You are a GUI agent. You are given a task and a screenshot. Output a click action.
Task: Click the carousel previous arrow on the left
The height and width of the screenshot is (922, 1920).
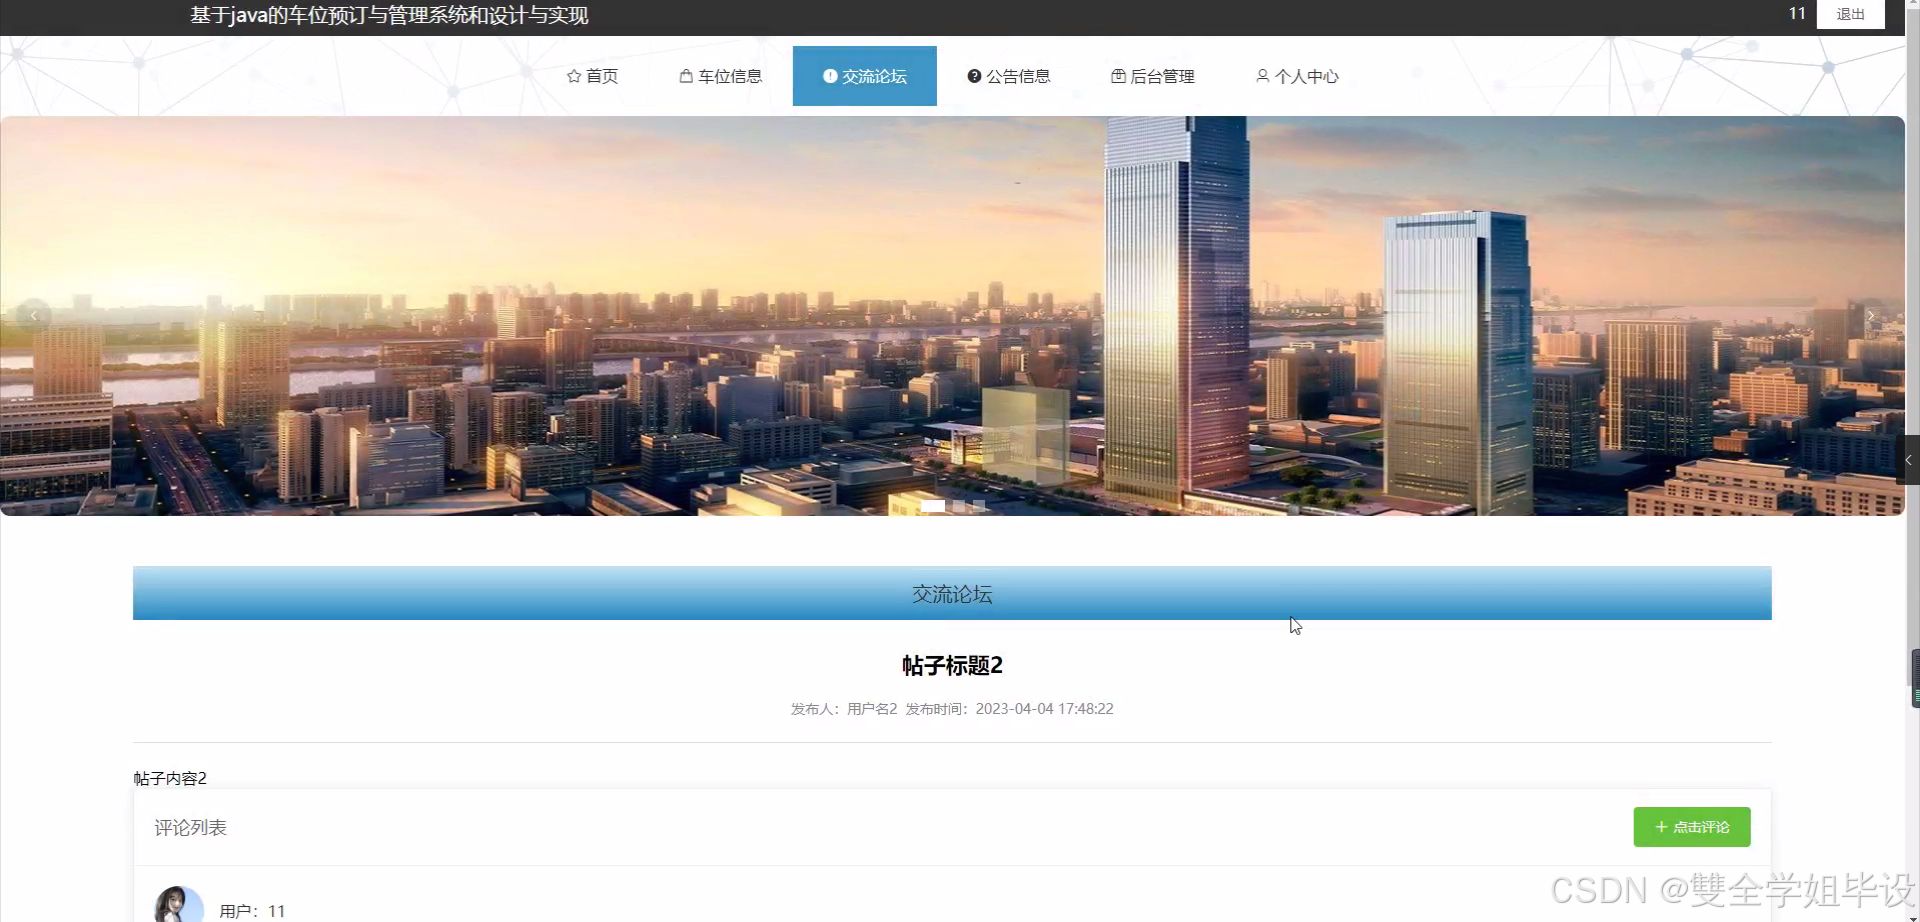(33, 315)
